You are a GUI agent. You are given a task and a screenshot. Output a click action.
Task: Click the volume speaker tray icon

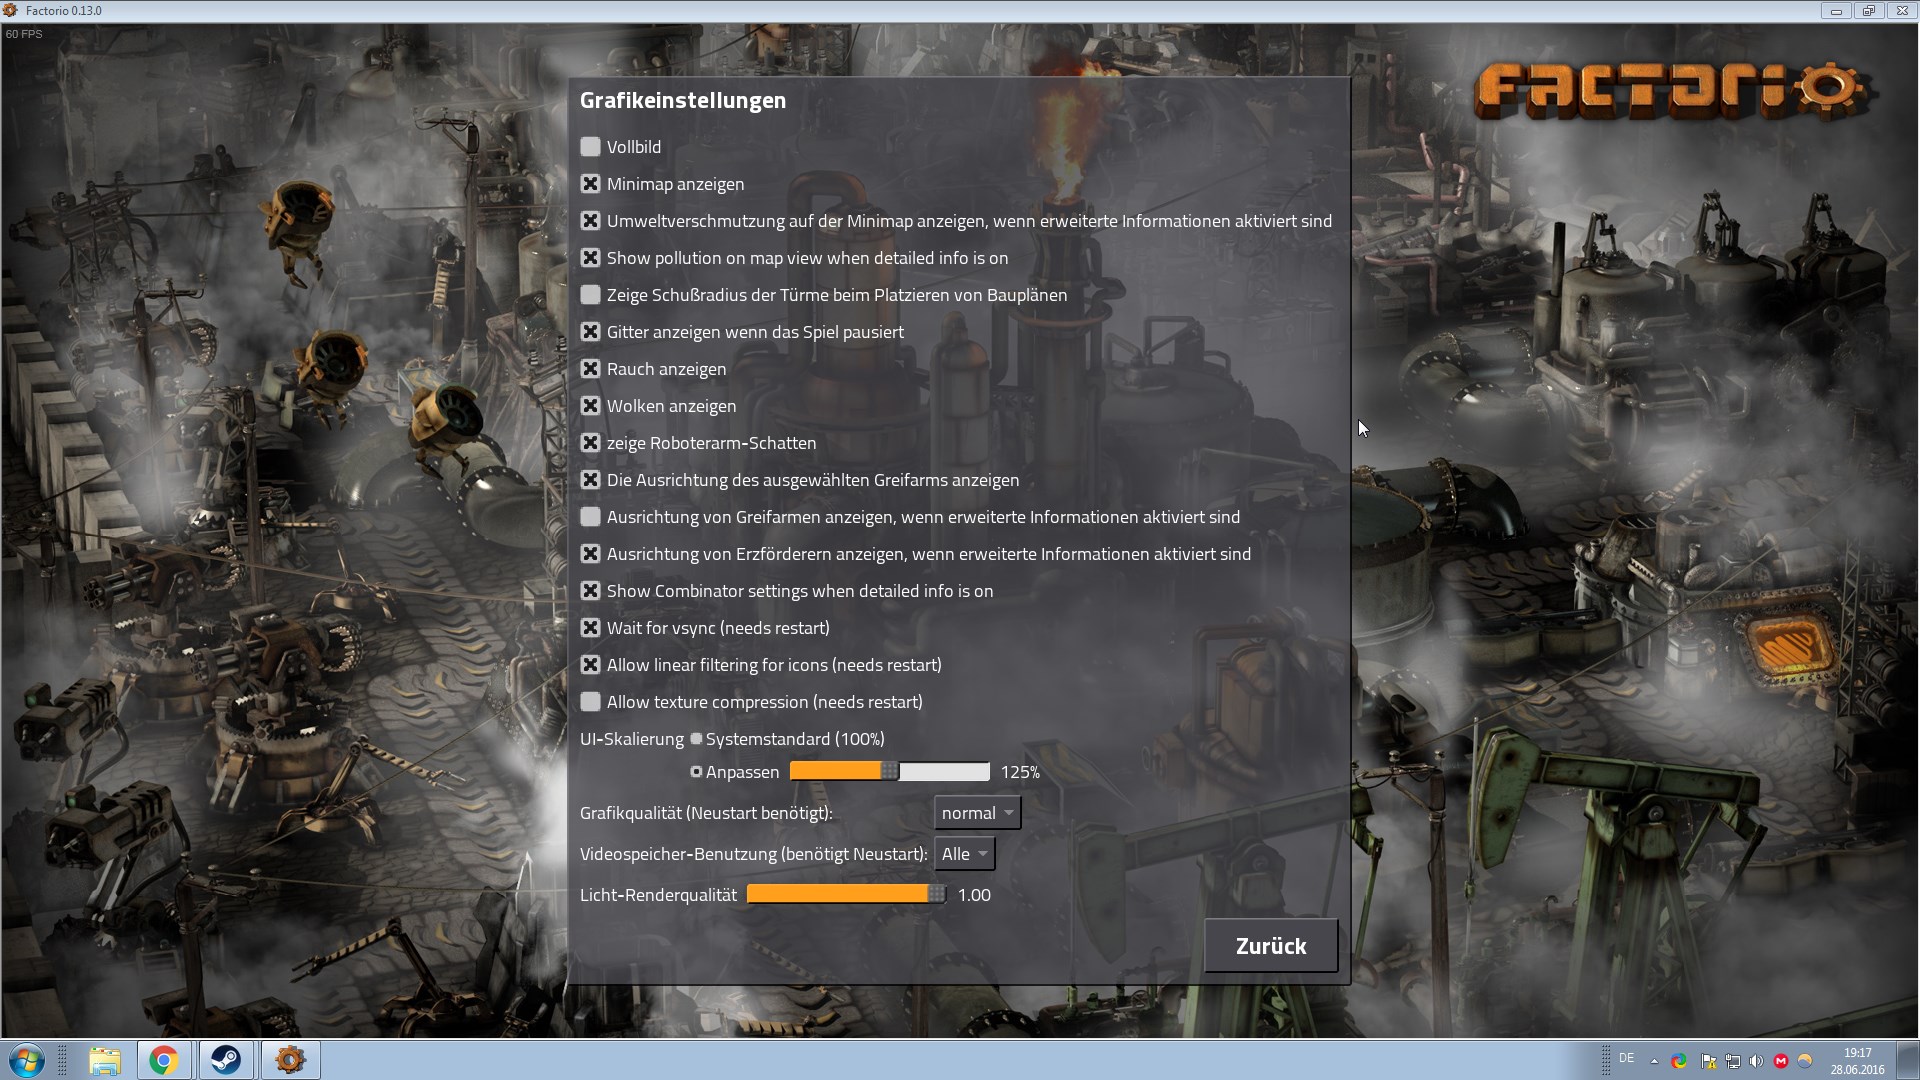[x=1756, y=1061]
